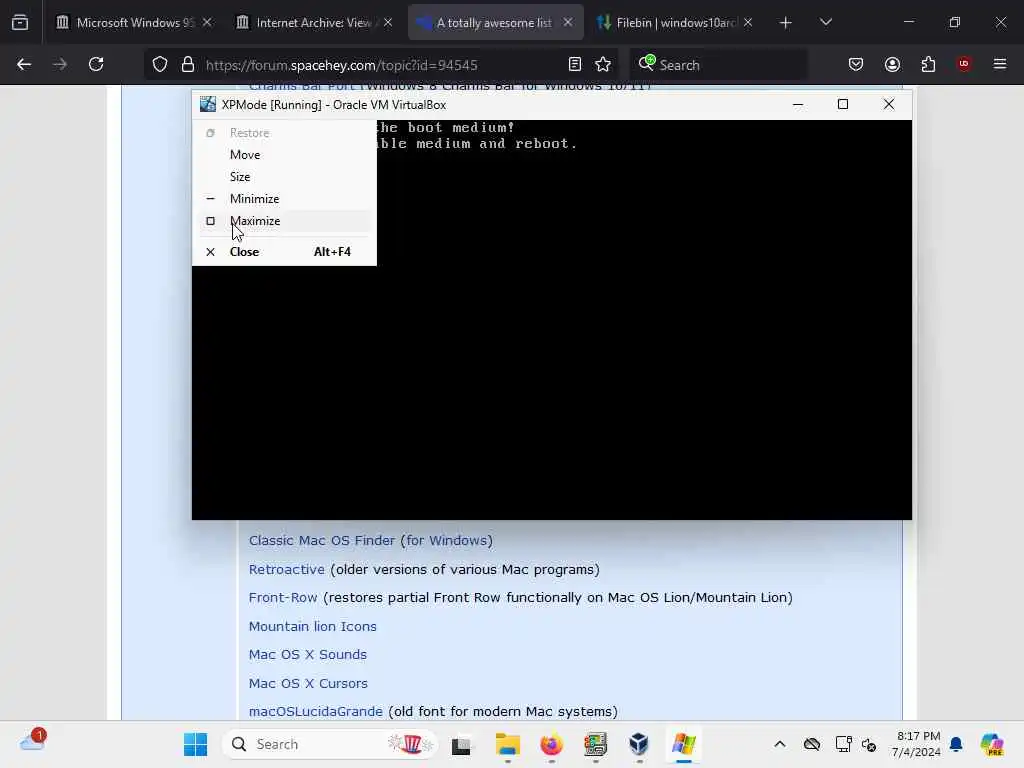The width and height of the screenshot is (1024, 768).
Task: Switch to Internet Archive: View tab
Action: pos(312,22)
